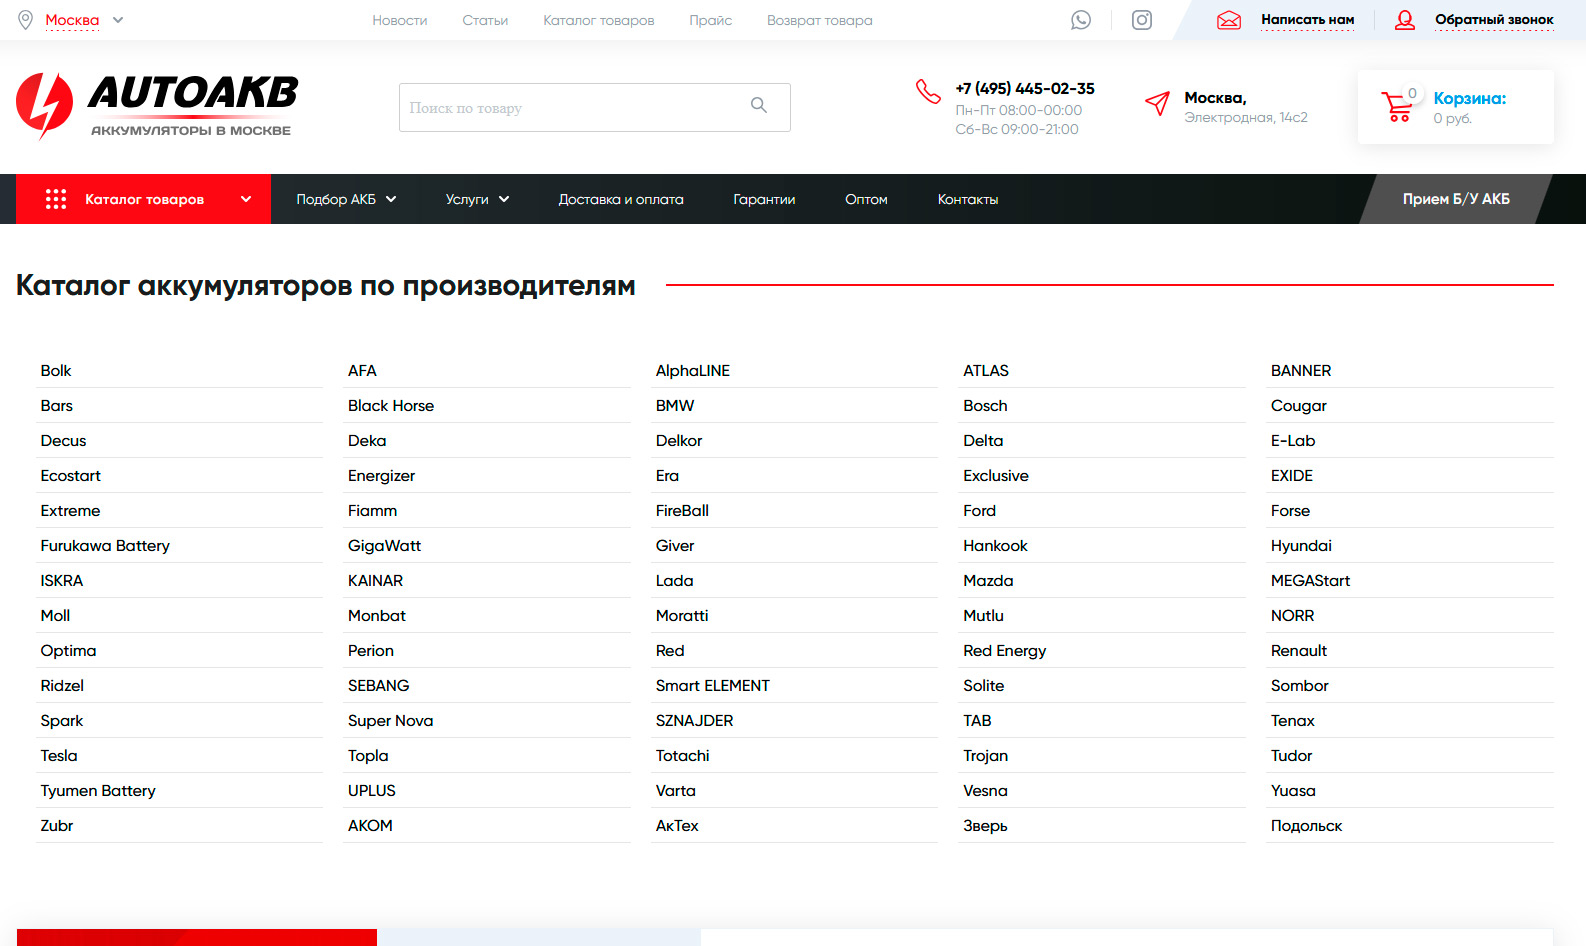
Task: Open the Hankook brand
Action: [995, 545]
